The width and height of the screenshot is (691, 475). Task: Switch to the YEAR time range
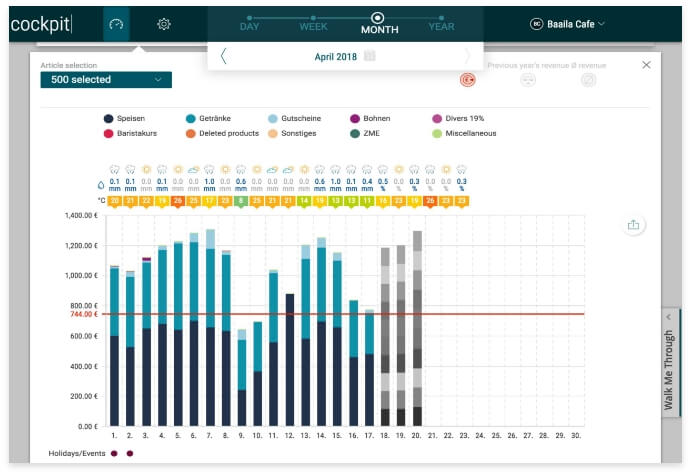441,26
